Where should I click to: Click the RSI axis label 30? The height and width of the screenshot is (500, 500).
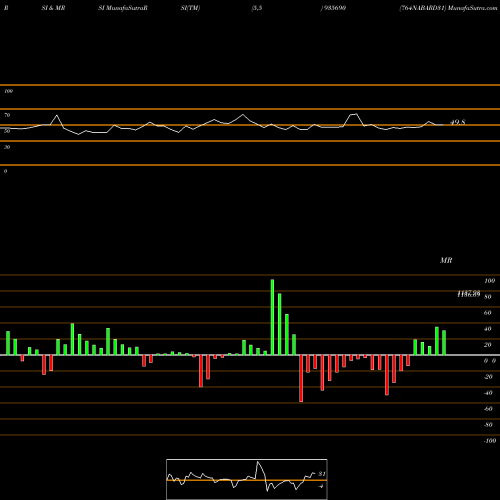(7, 147)
